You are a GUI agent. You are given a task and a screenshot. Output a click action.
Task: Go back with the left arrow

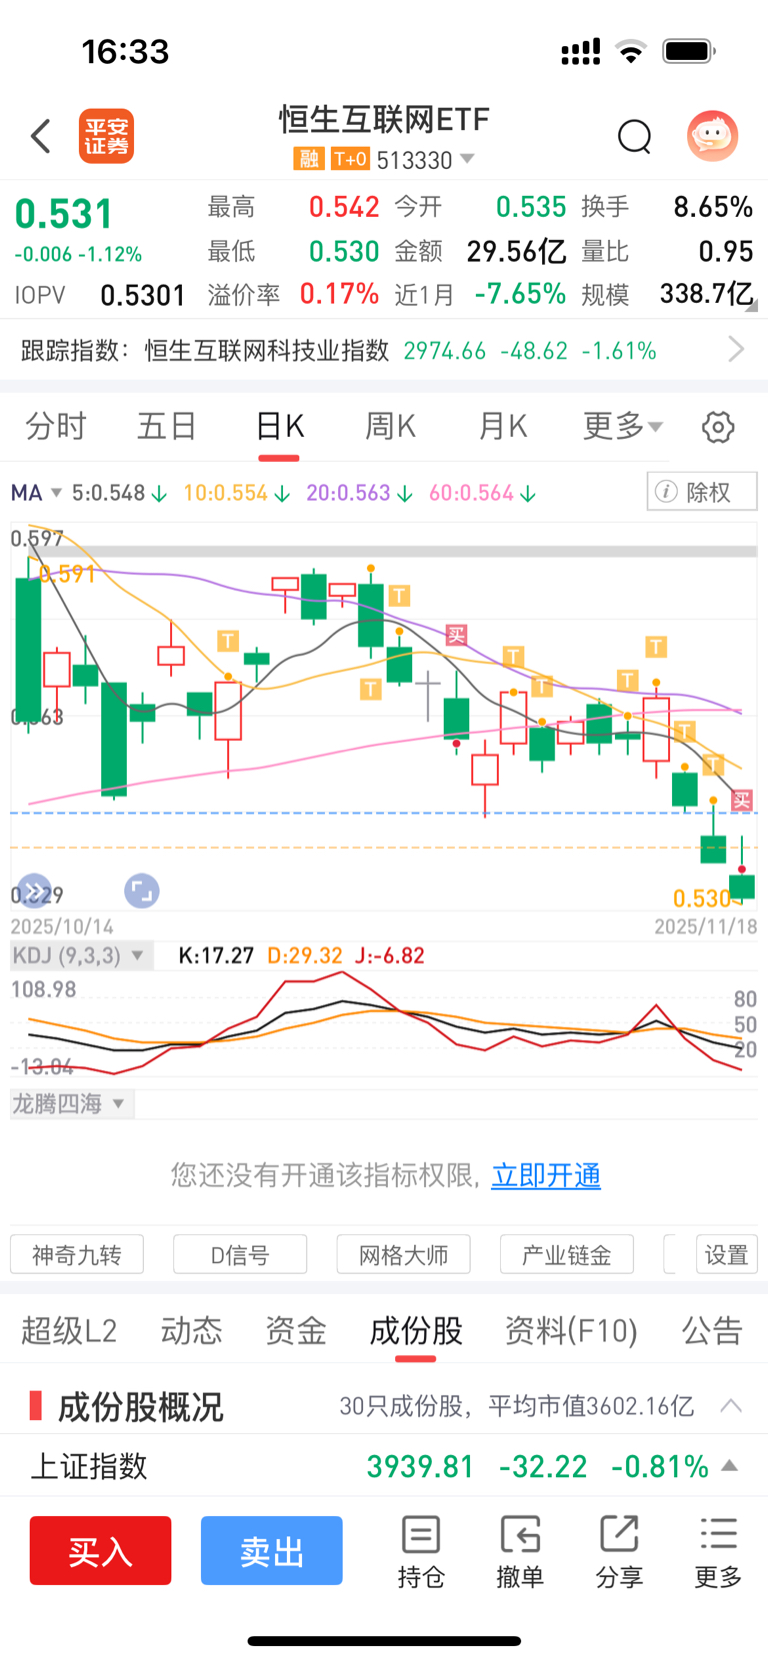(x=41, y=136)
